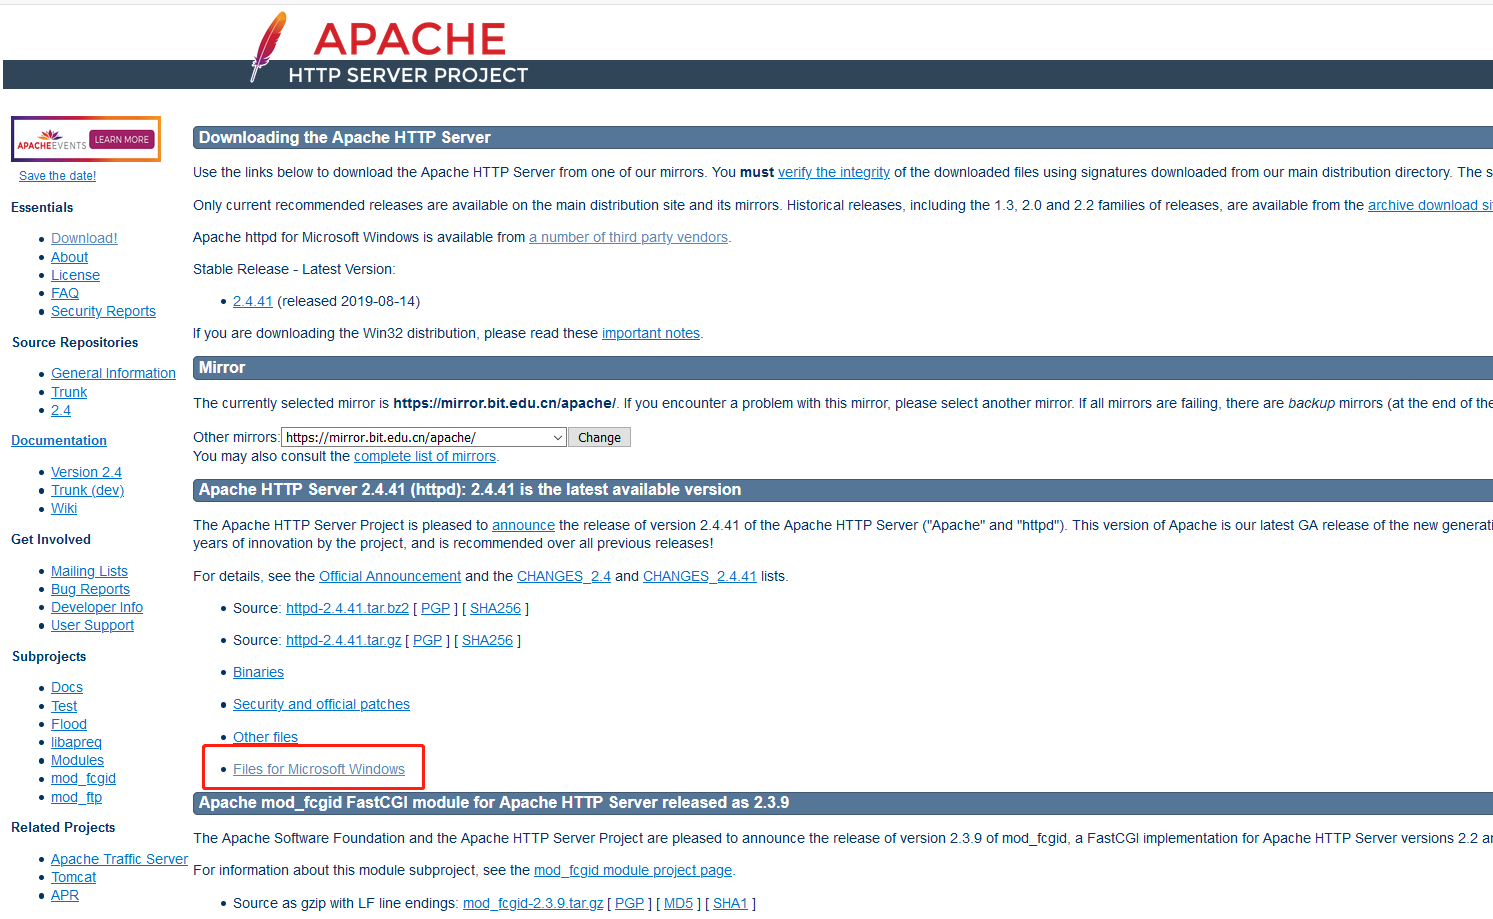Open Apache Traffic Server link
The image size is (1493, 919).
tap(119, 859)
